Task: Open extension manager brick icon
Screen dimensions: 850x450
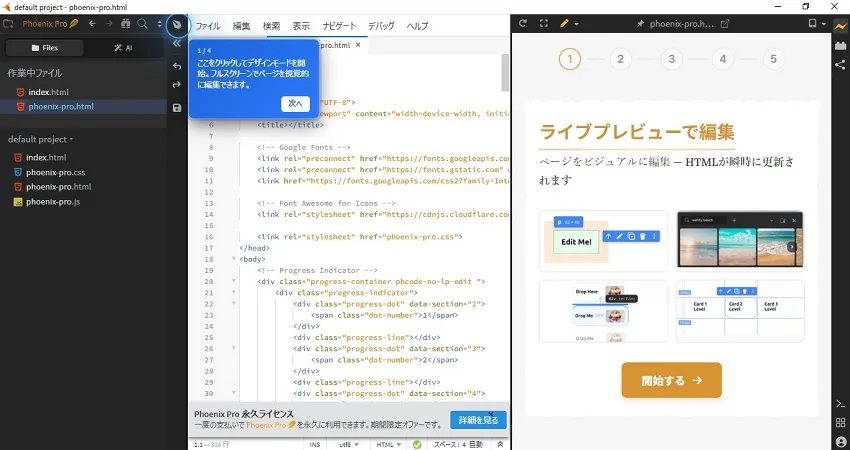Action: 841,46
